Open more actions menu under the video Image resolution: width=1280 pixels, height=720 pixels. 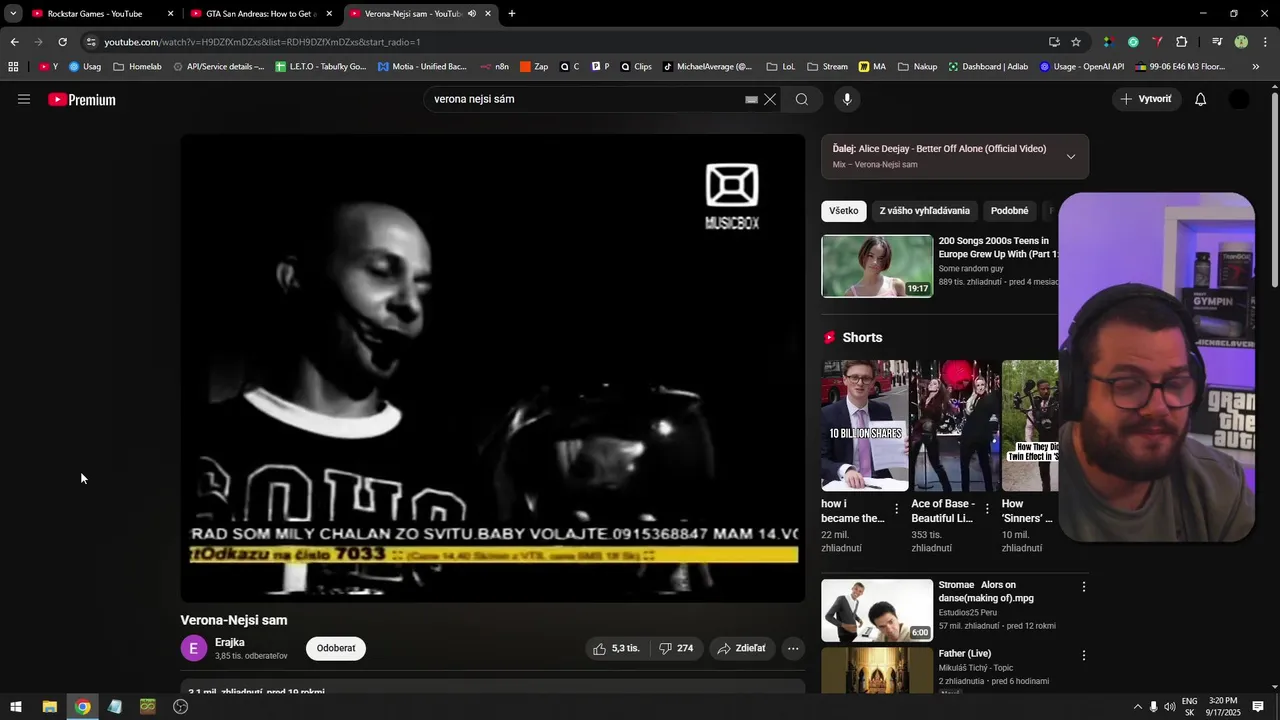pos(793,648)
